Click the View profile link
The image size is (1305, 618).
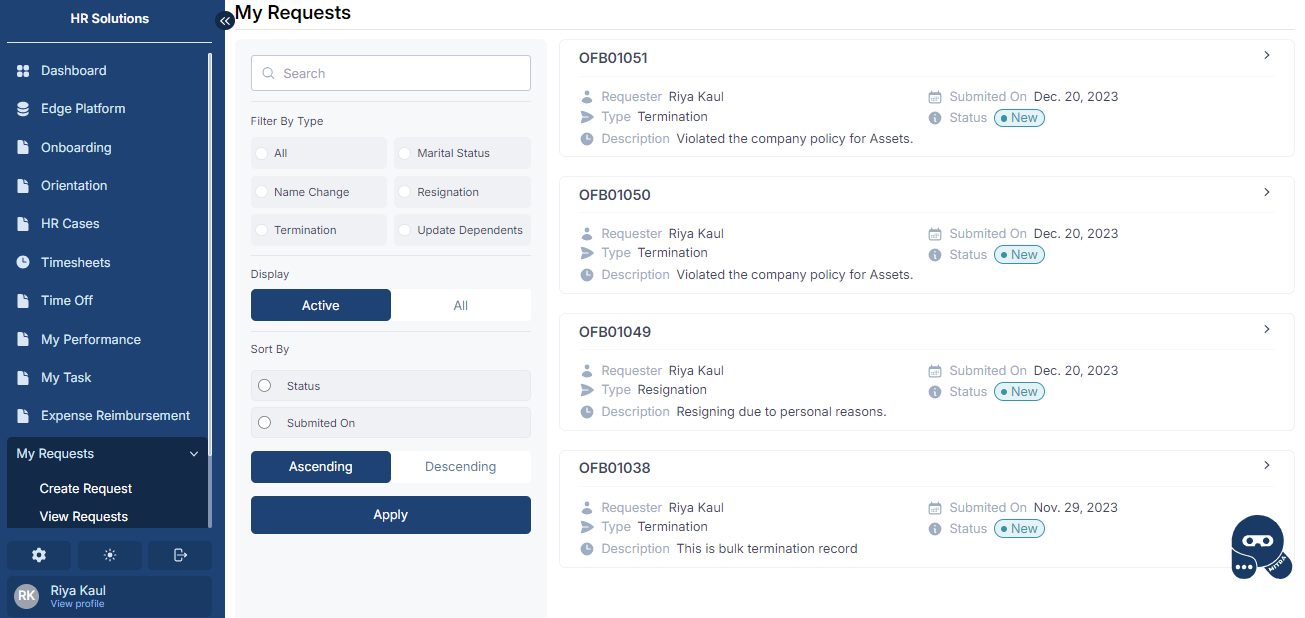click(77, 604)
